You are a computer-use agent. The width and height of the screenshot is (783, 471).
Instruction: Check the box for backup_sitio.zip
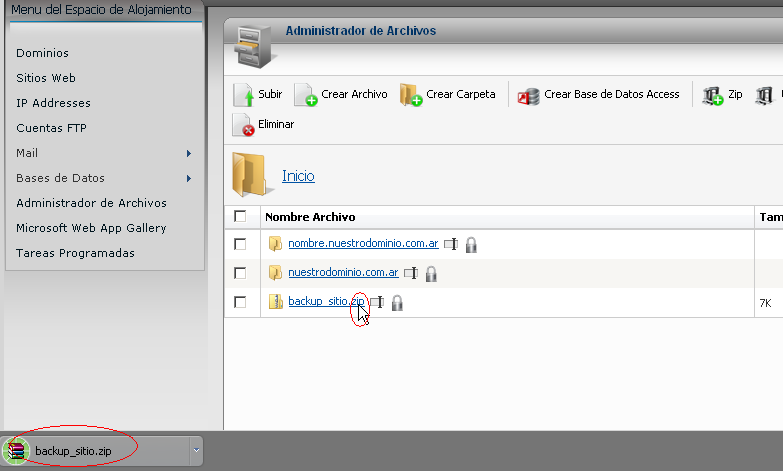[x=240, y=302]
